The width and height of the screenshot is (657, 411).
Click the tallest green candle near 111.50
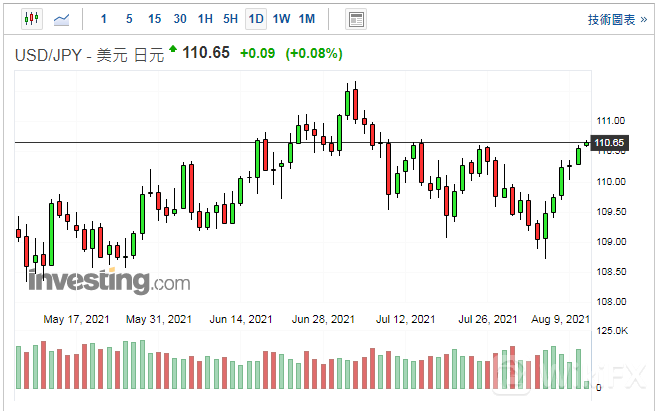click(347, 104)
